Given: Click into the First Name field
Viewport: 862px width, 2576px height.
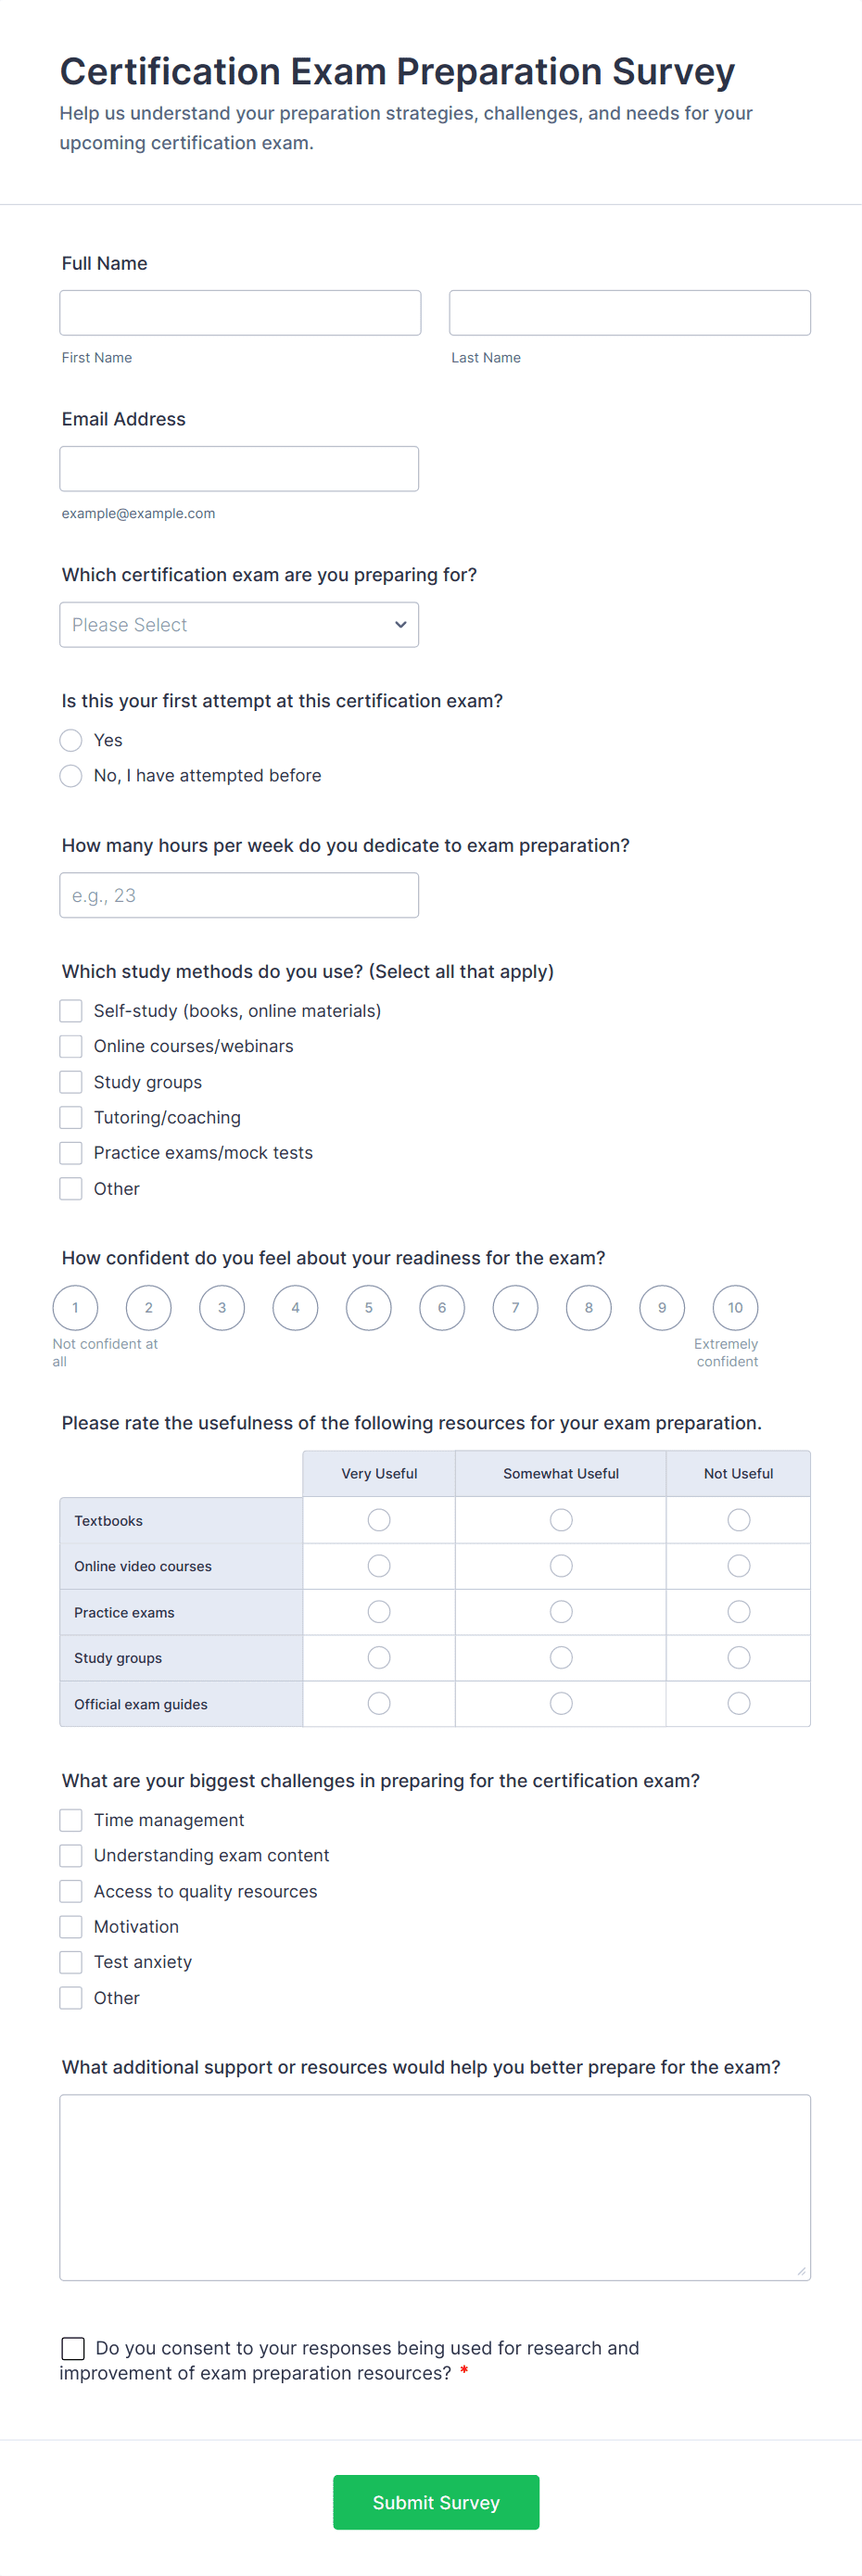Looking at the screenshot, I should pos(240,312).
